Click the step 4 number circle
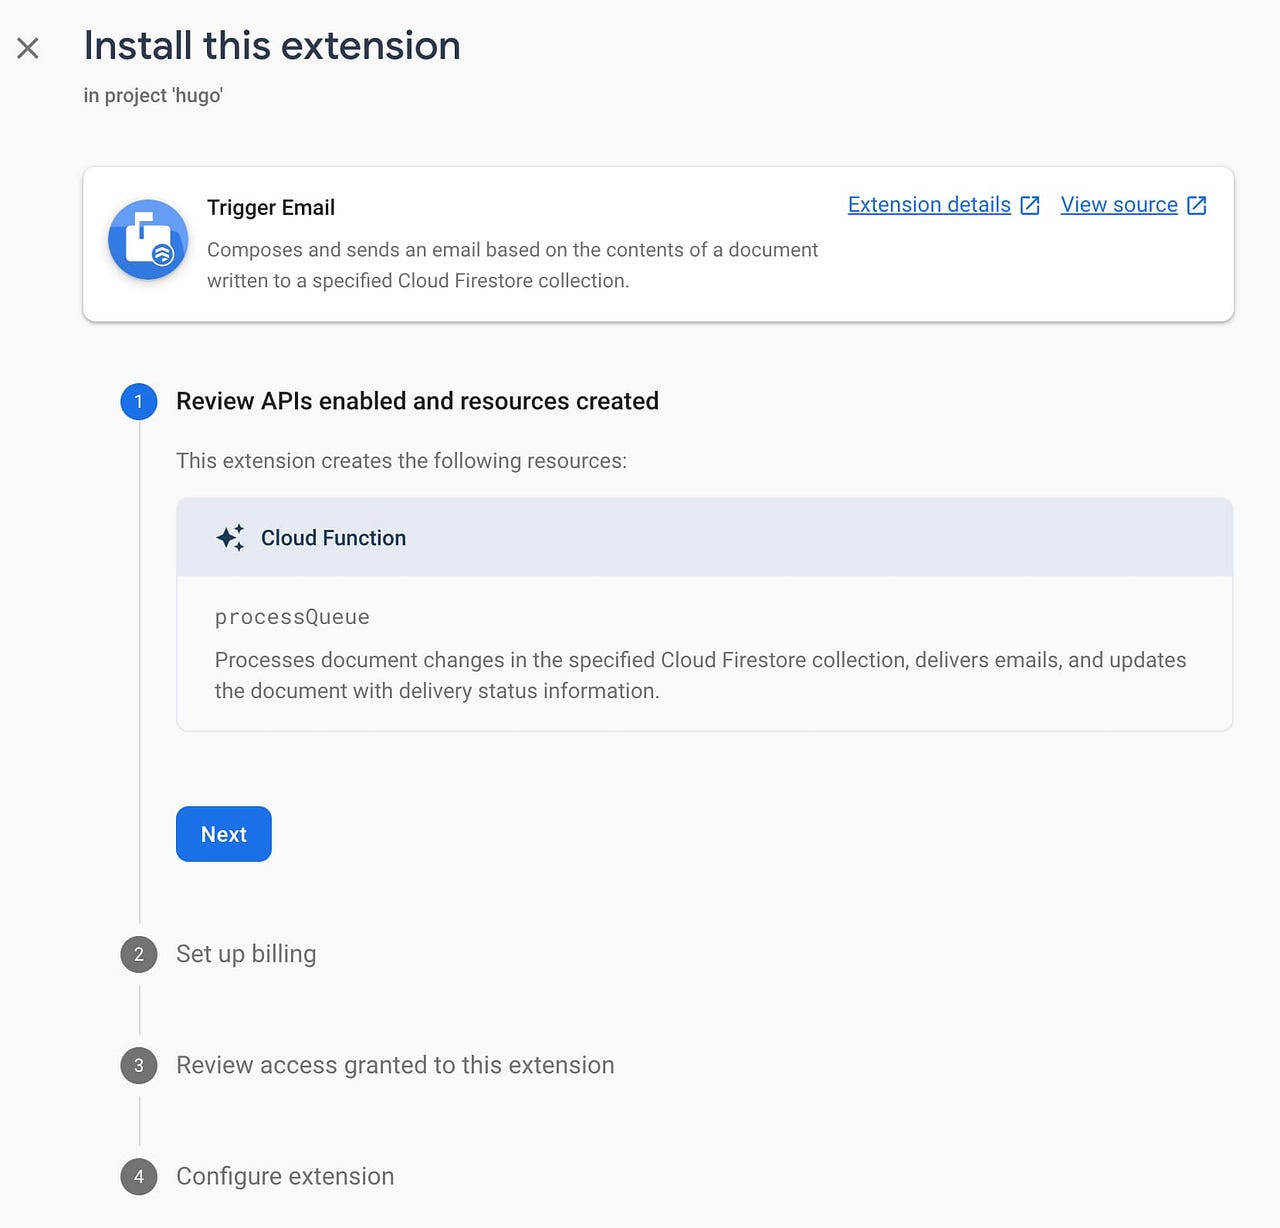The height and width of the screenshot is (1228, 1280). [x=139, y=1176]
